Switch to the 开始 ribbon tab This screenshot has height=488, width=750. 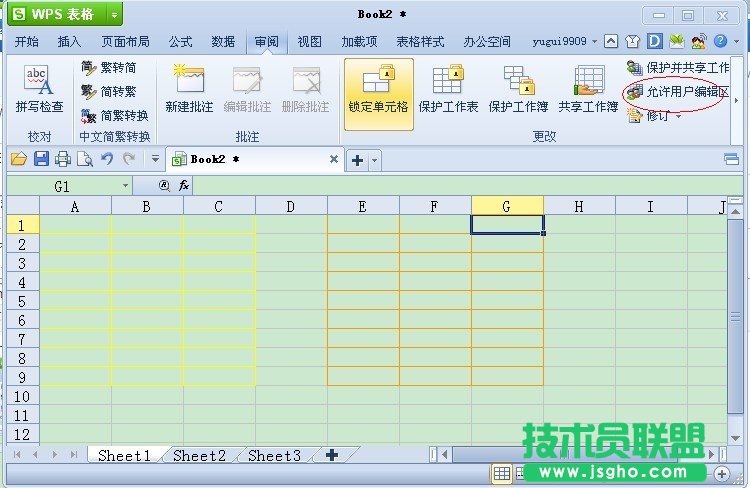(26, 42)
